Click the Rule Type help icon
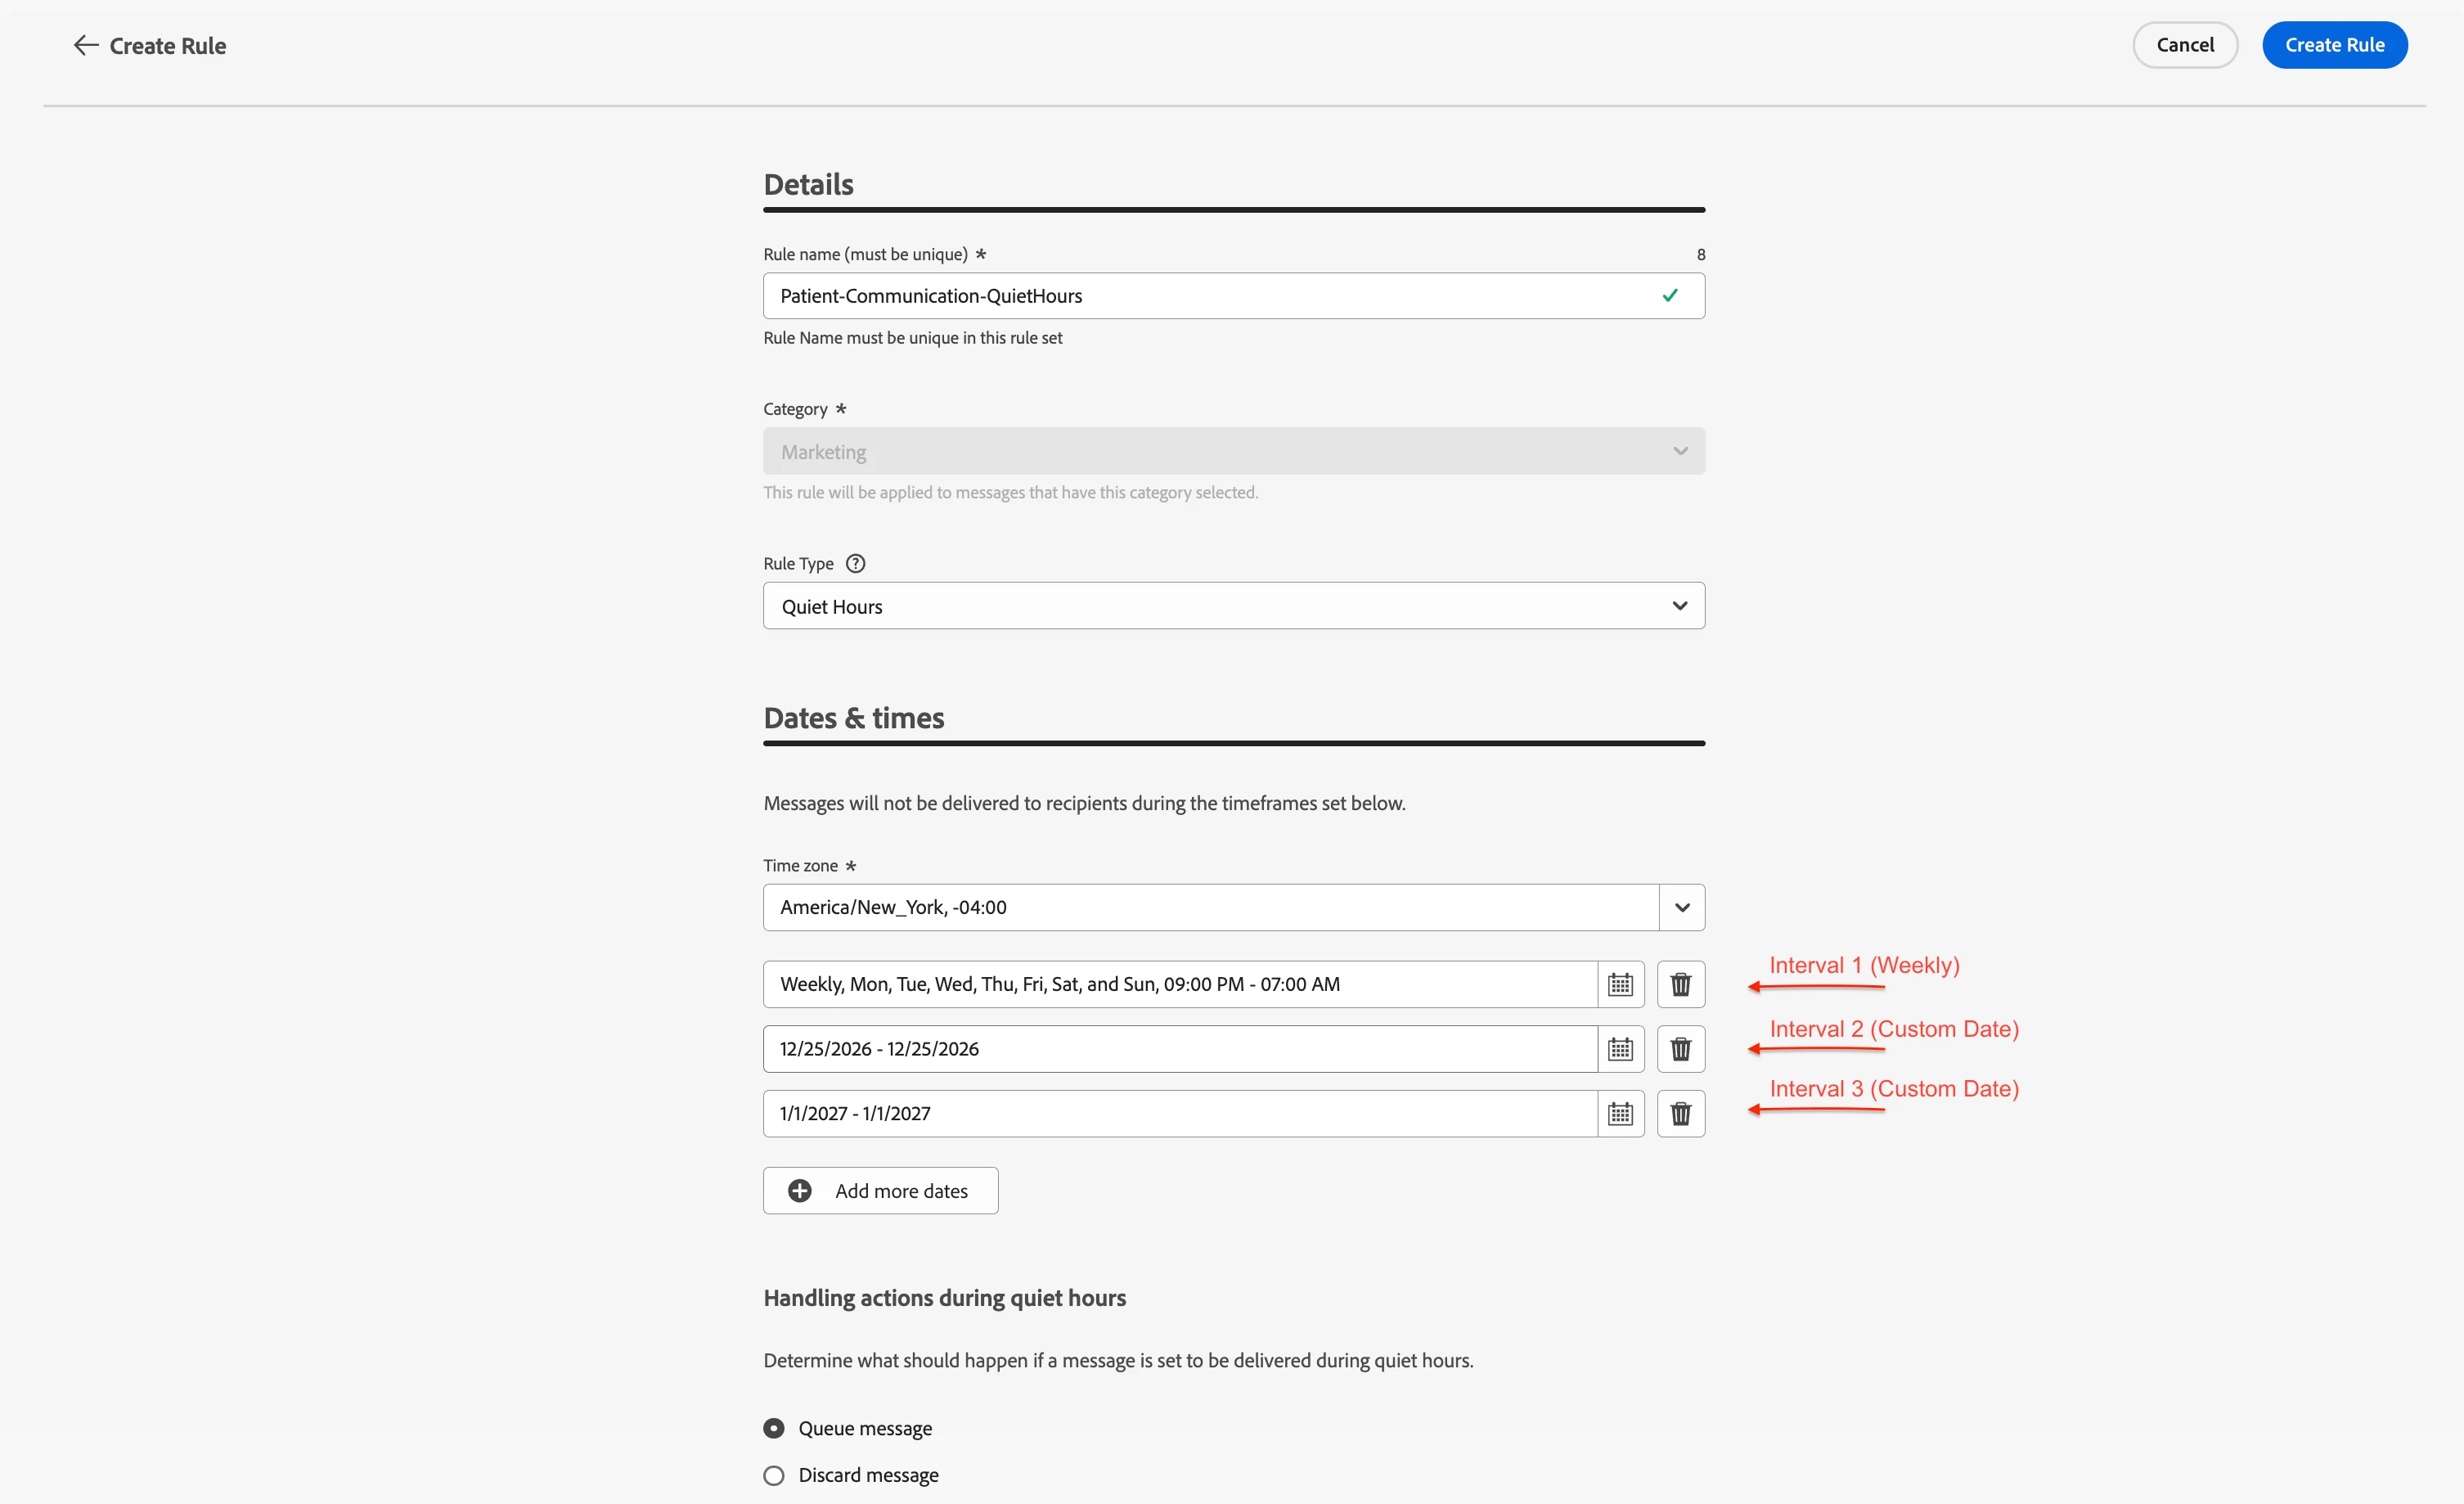 (x=855, y=564)
